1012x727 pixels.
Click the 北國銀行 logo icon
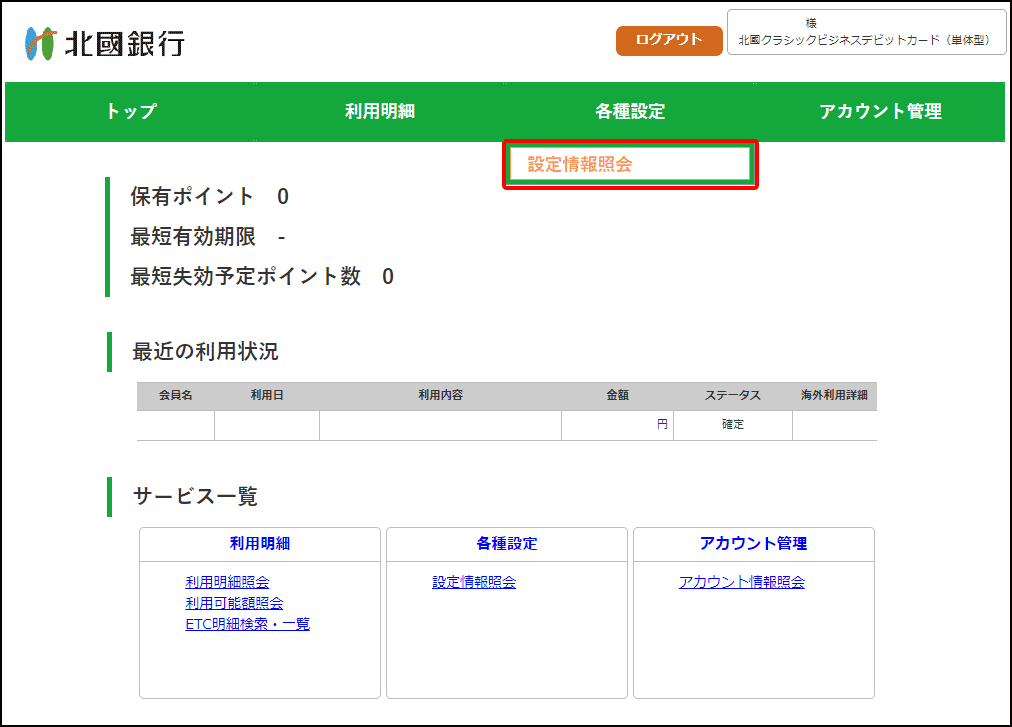tap(40, 43)
